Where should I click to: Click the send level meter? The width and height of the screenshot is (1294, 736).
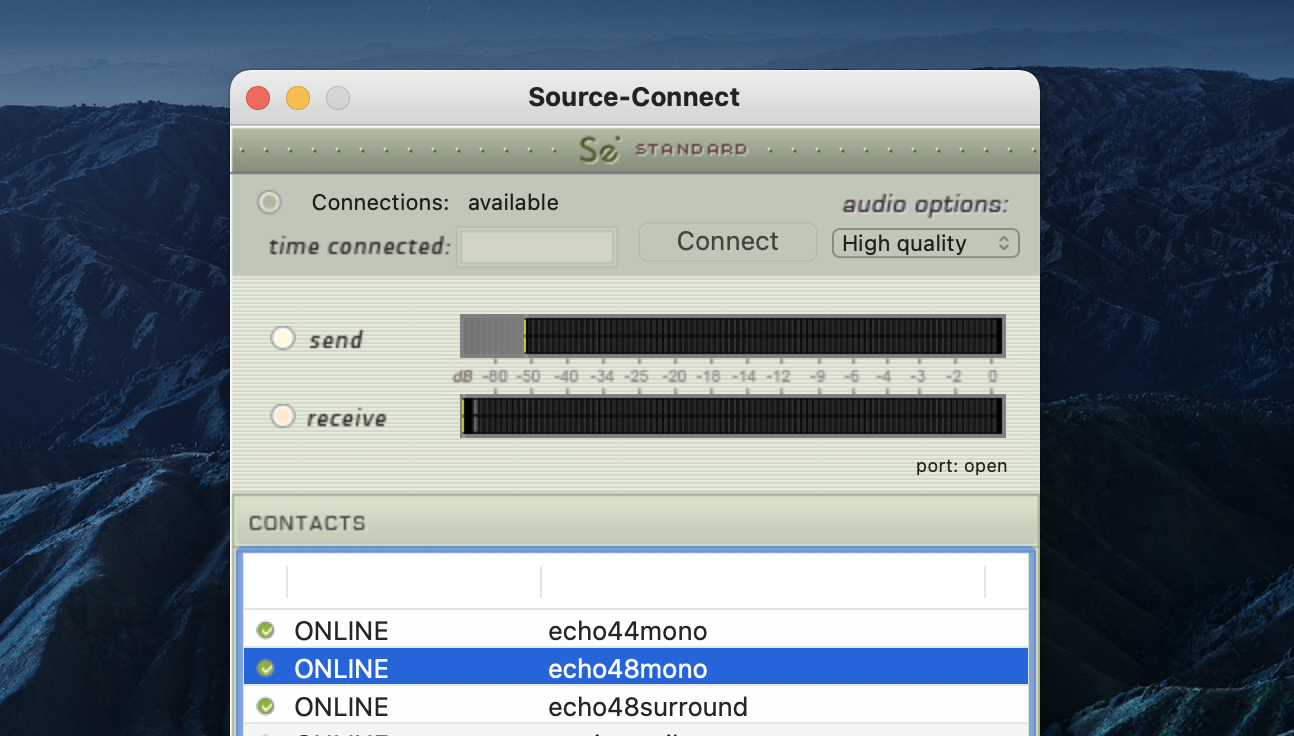click(732, 336)
